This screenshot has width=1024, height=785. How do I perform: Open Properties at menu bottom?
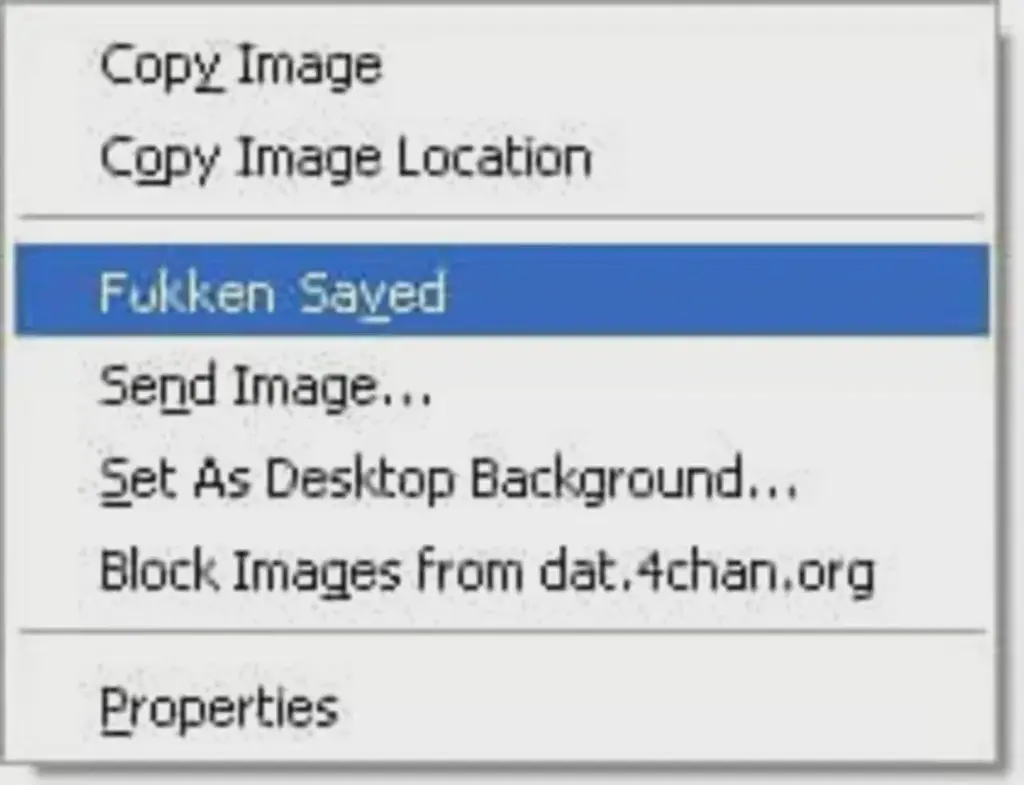[502, 709]
